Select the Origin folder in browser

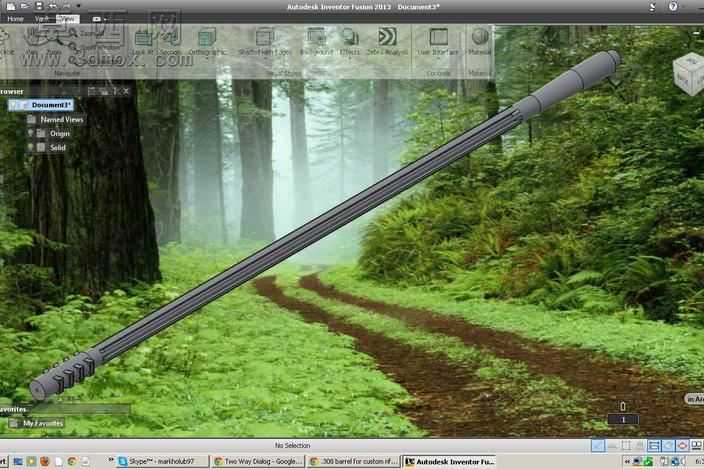tap(59, 134)
